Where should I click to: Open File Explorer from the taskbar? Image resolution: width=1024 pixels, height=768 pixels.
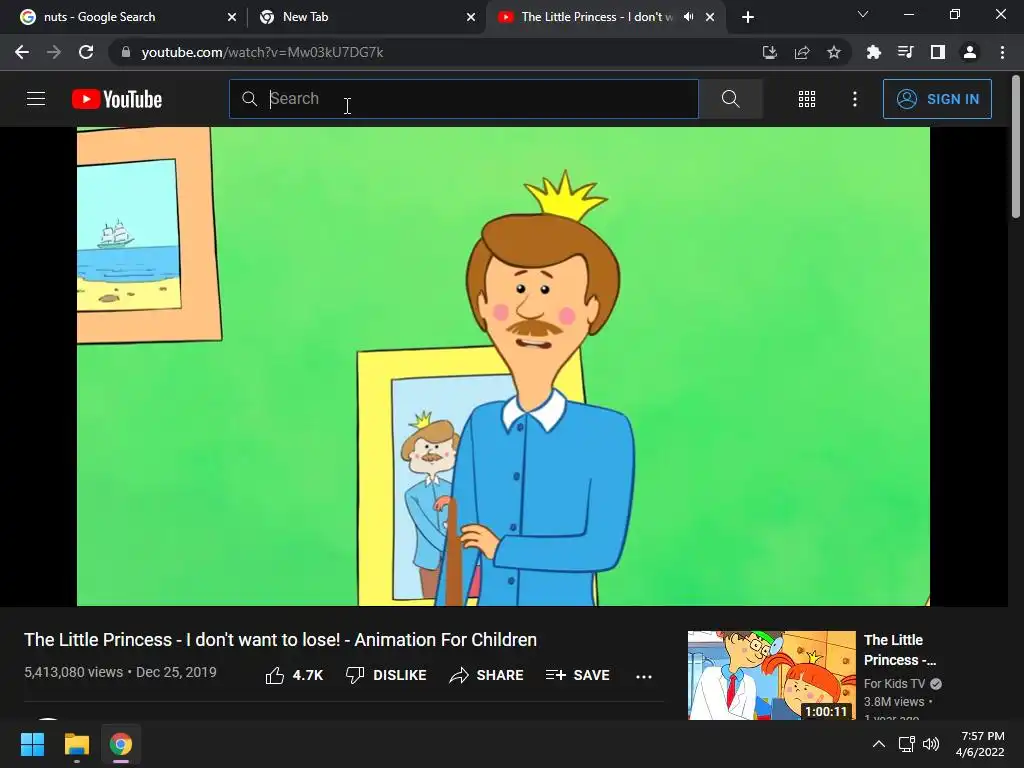click(76, 744)
